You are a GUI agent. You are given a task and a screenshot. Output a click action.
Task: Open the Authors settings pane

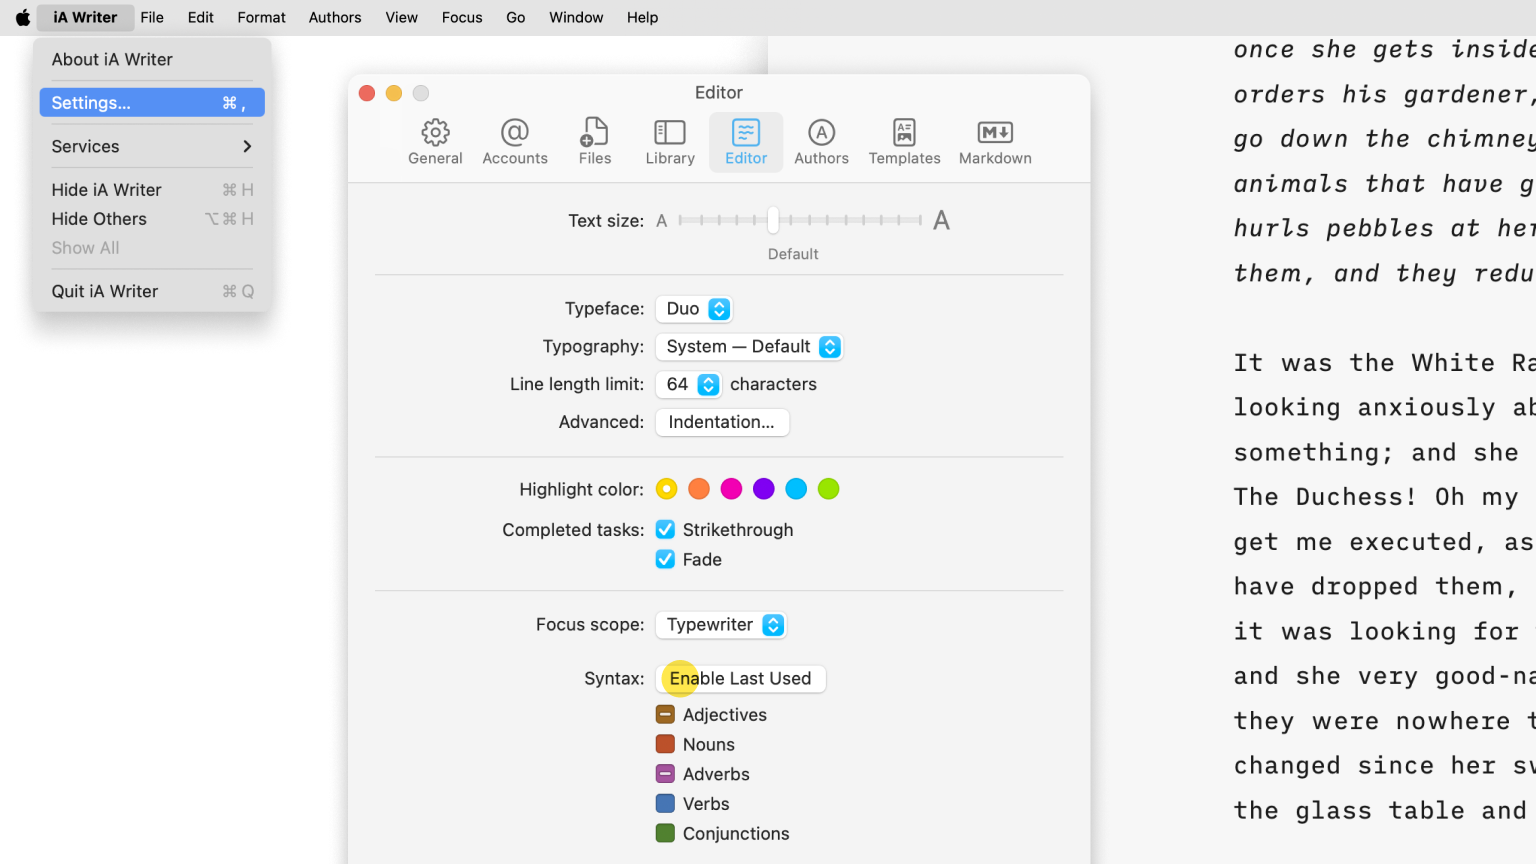pyautogui.click(x=821, y=141)
